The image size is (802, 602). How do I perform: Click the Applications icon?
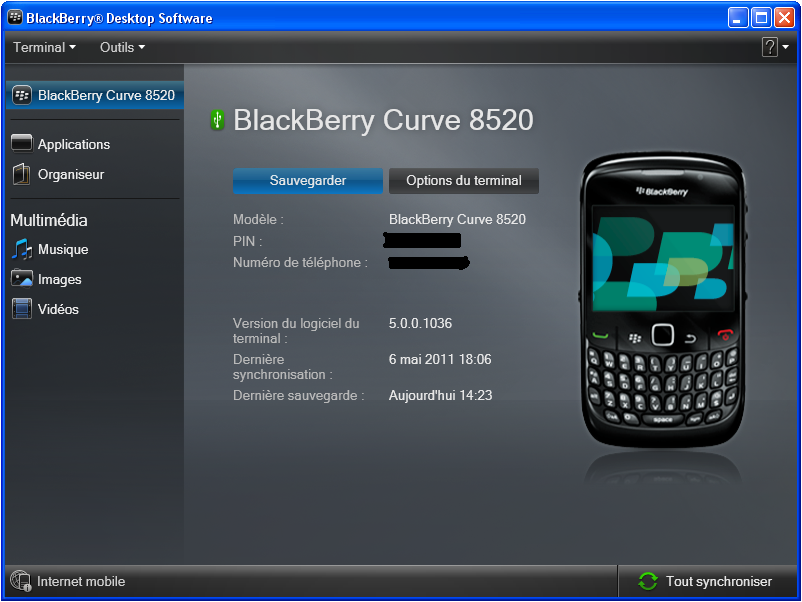[21, 143]
